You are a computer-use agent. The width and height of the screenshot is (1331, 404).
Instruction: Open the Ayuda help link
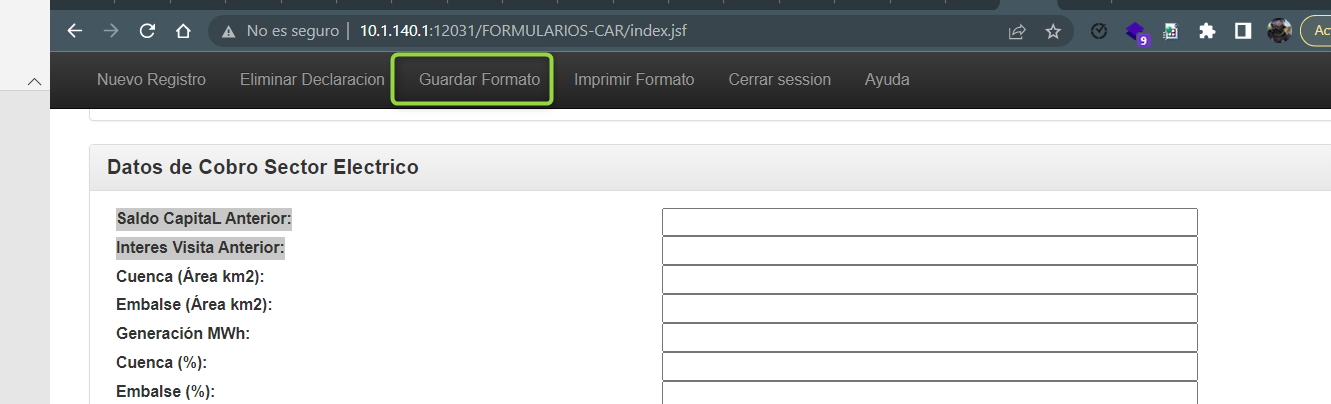887,79
